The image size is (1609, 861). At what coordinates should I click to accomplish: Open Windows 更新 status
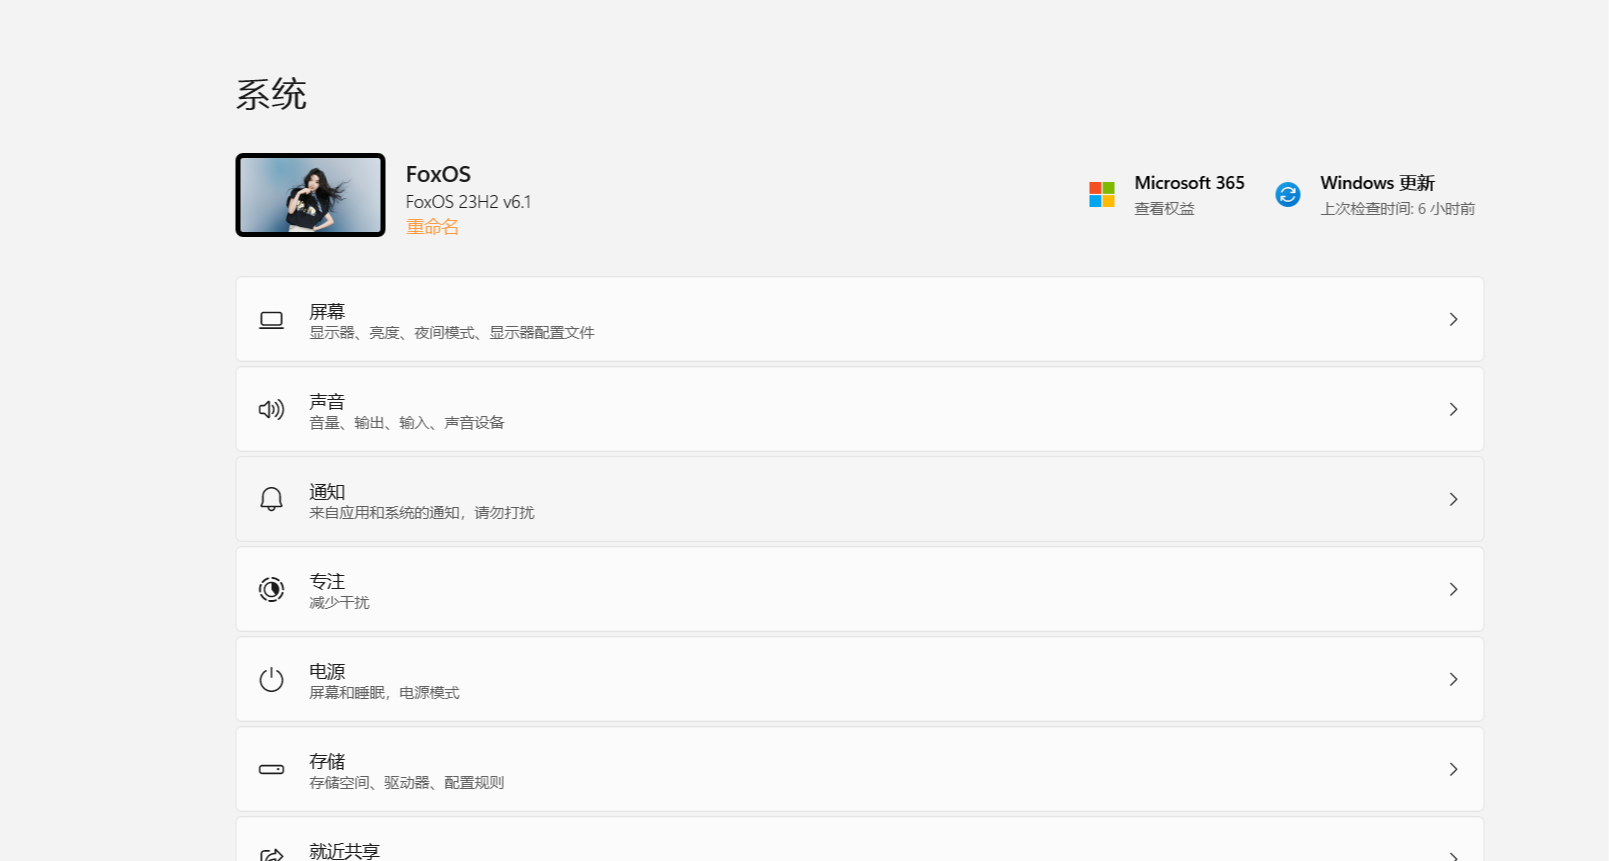(x=1375, y=195)
